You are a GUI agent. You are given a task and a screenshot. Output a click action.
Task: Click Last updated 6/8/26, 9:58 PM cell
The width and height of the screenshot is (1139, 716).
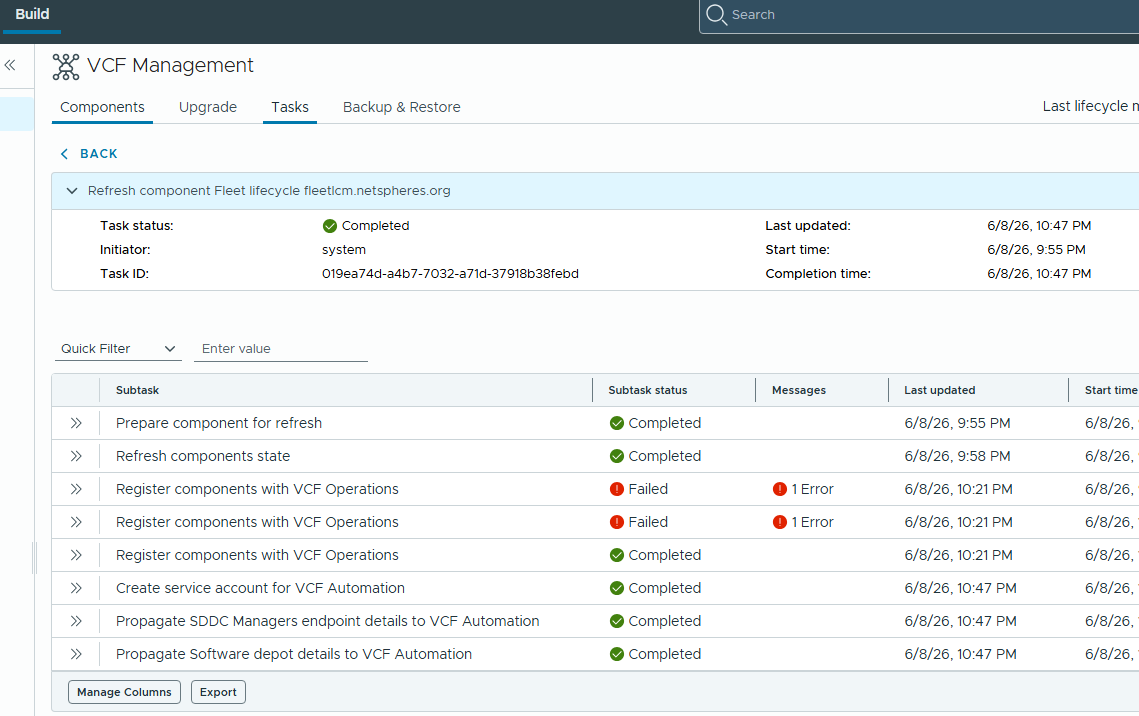(x=957, y=456)
